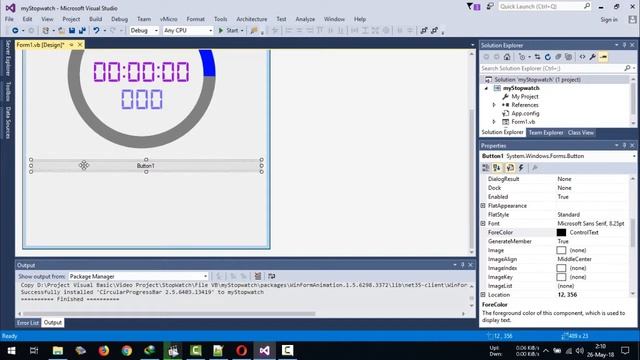Expand the References node
Image resolution: width=640 pixels, height=360 pixels.
pos(494,105)
